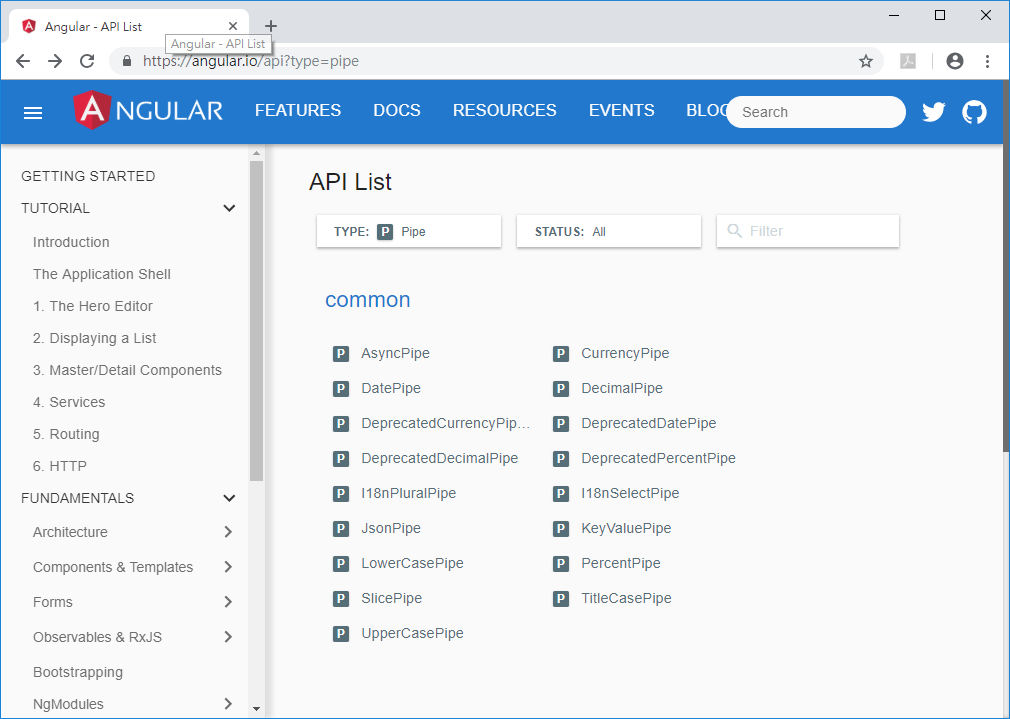
Task: Open the STATUS All dropdown
Action: (609, 231)
